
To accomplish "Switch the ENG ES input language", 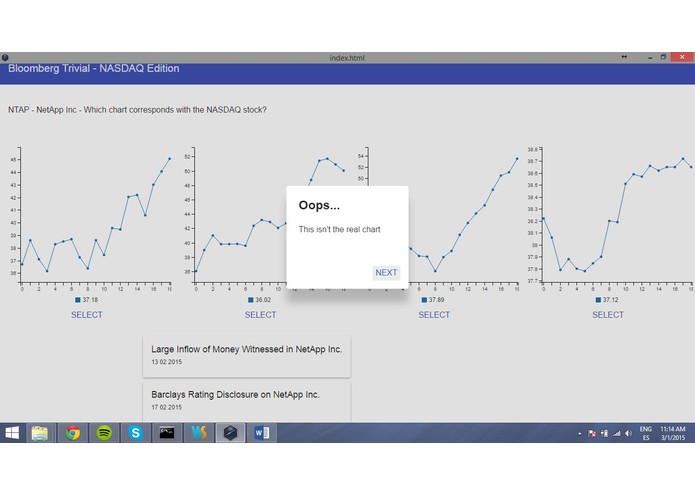I will point(646,433).
